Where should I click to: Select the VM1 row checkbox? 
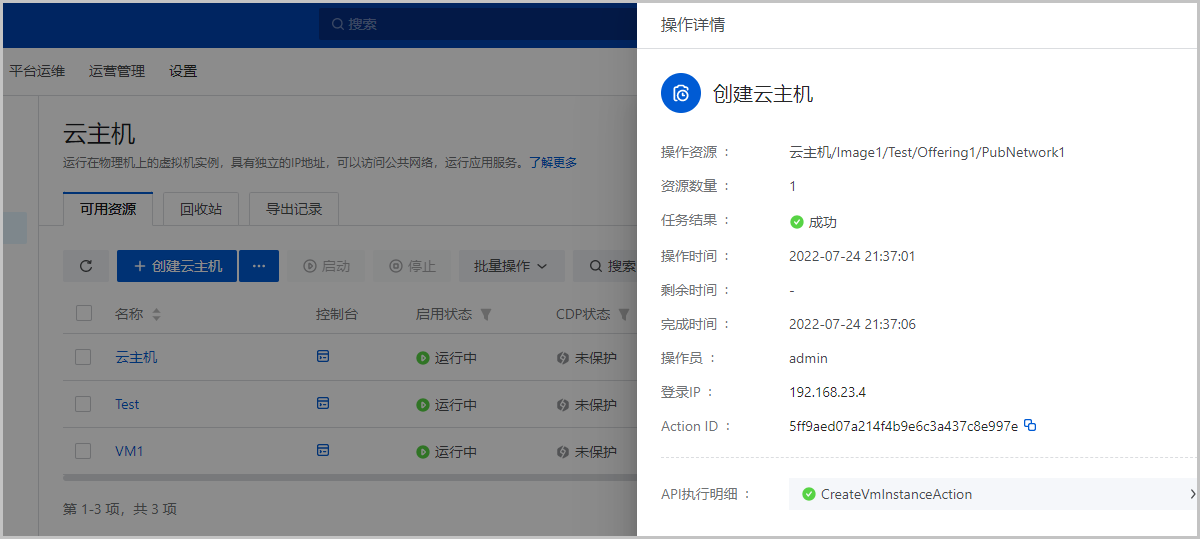[84, 451]
